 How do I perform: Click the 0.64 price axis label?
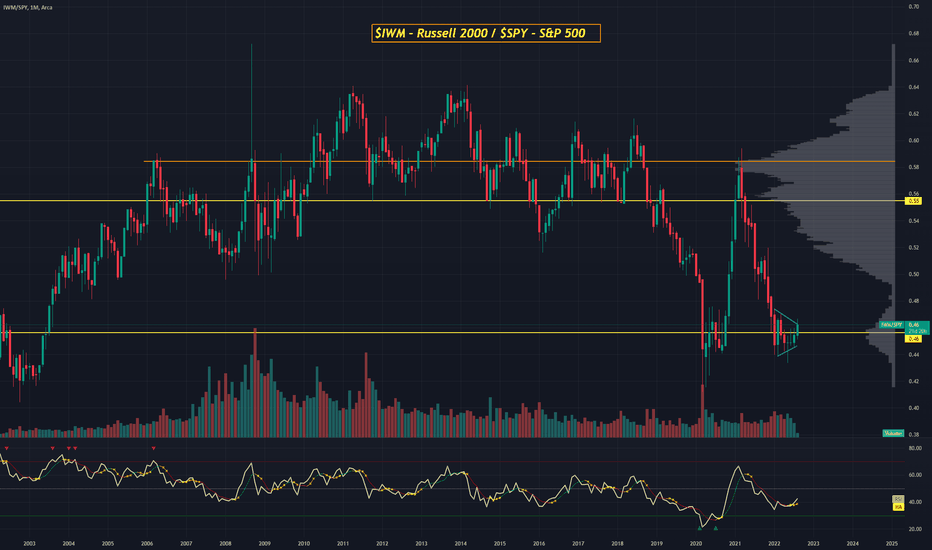click(x=914, y=87)
